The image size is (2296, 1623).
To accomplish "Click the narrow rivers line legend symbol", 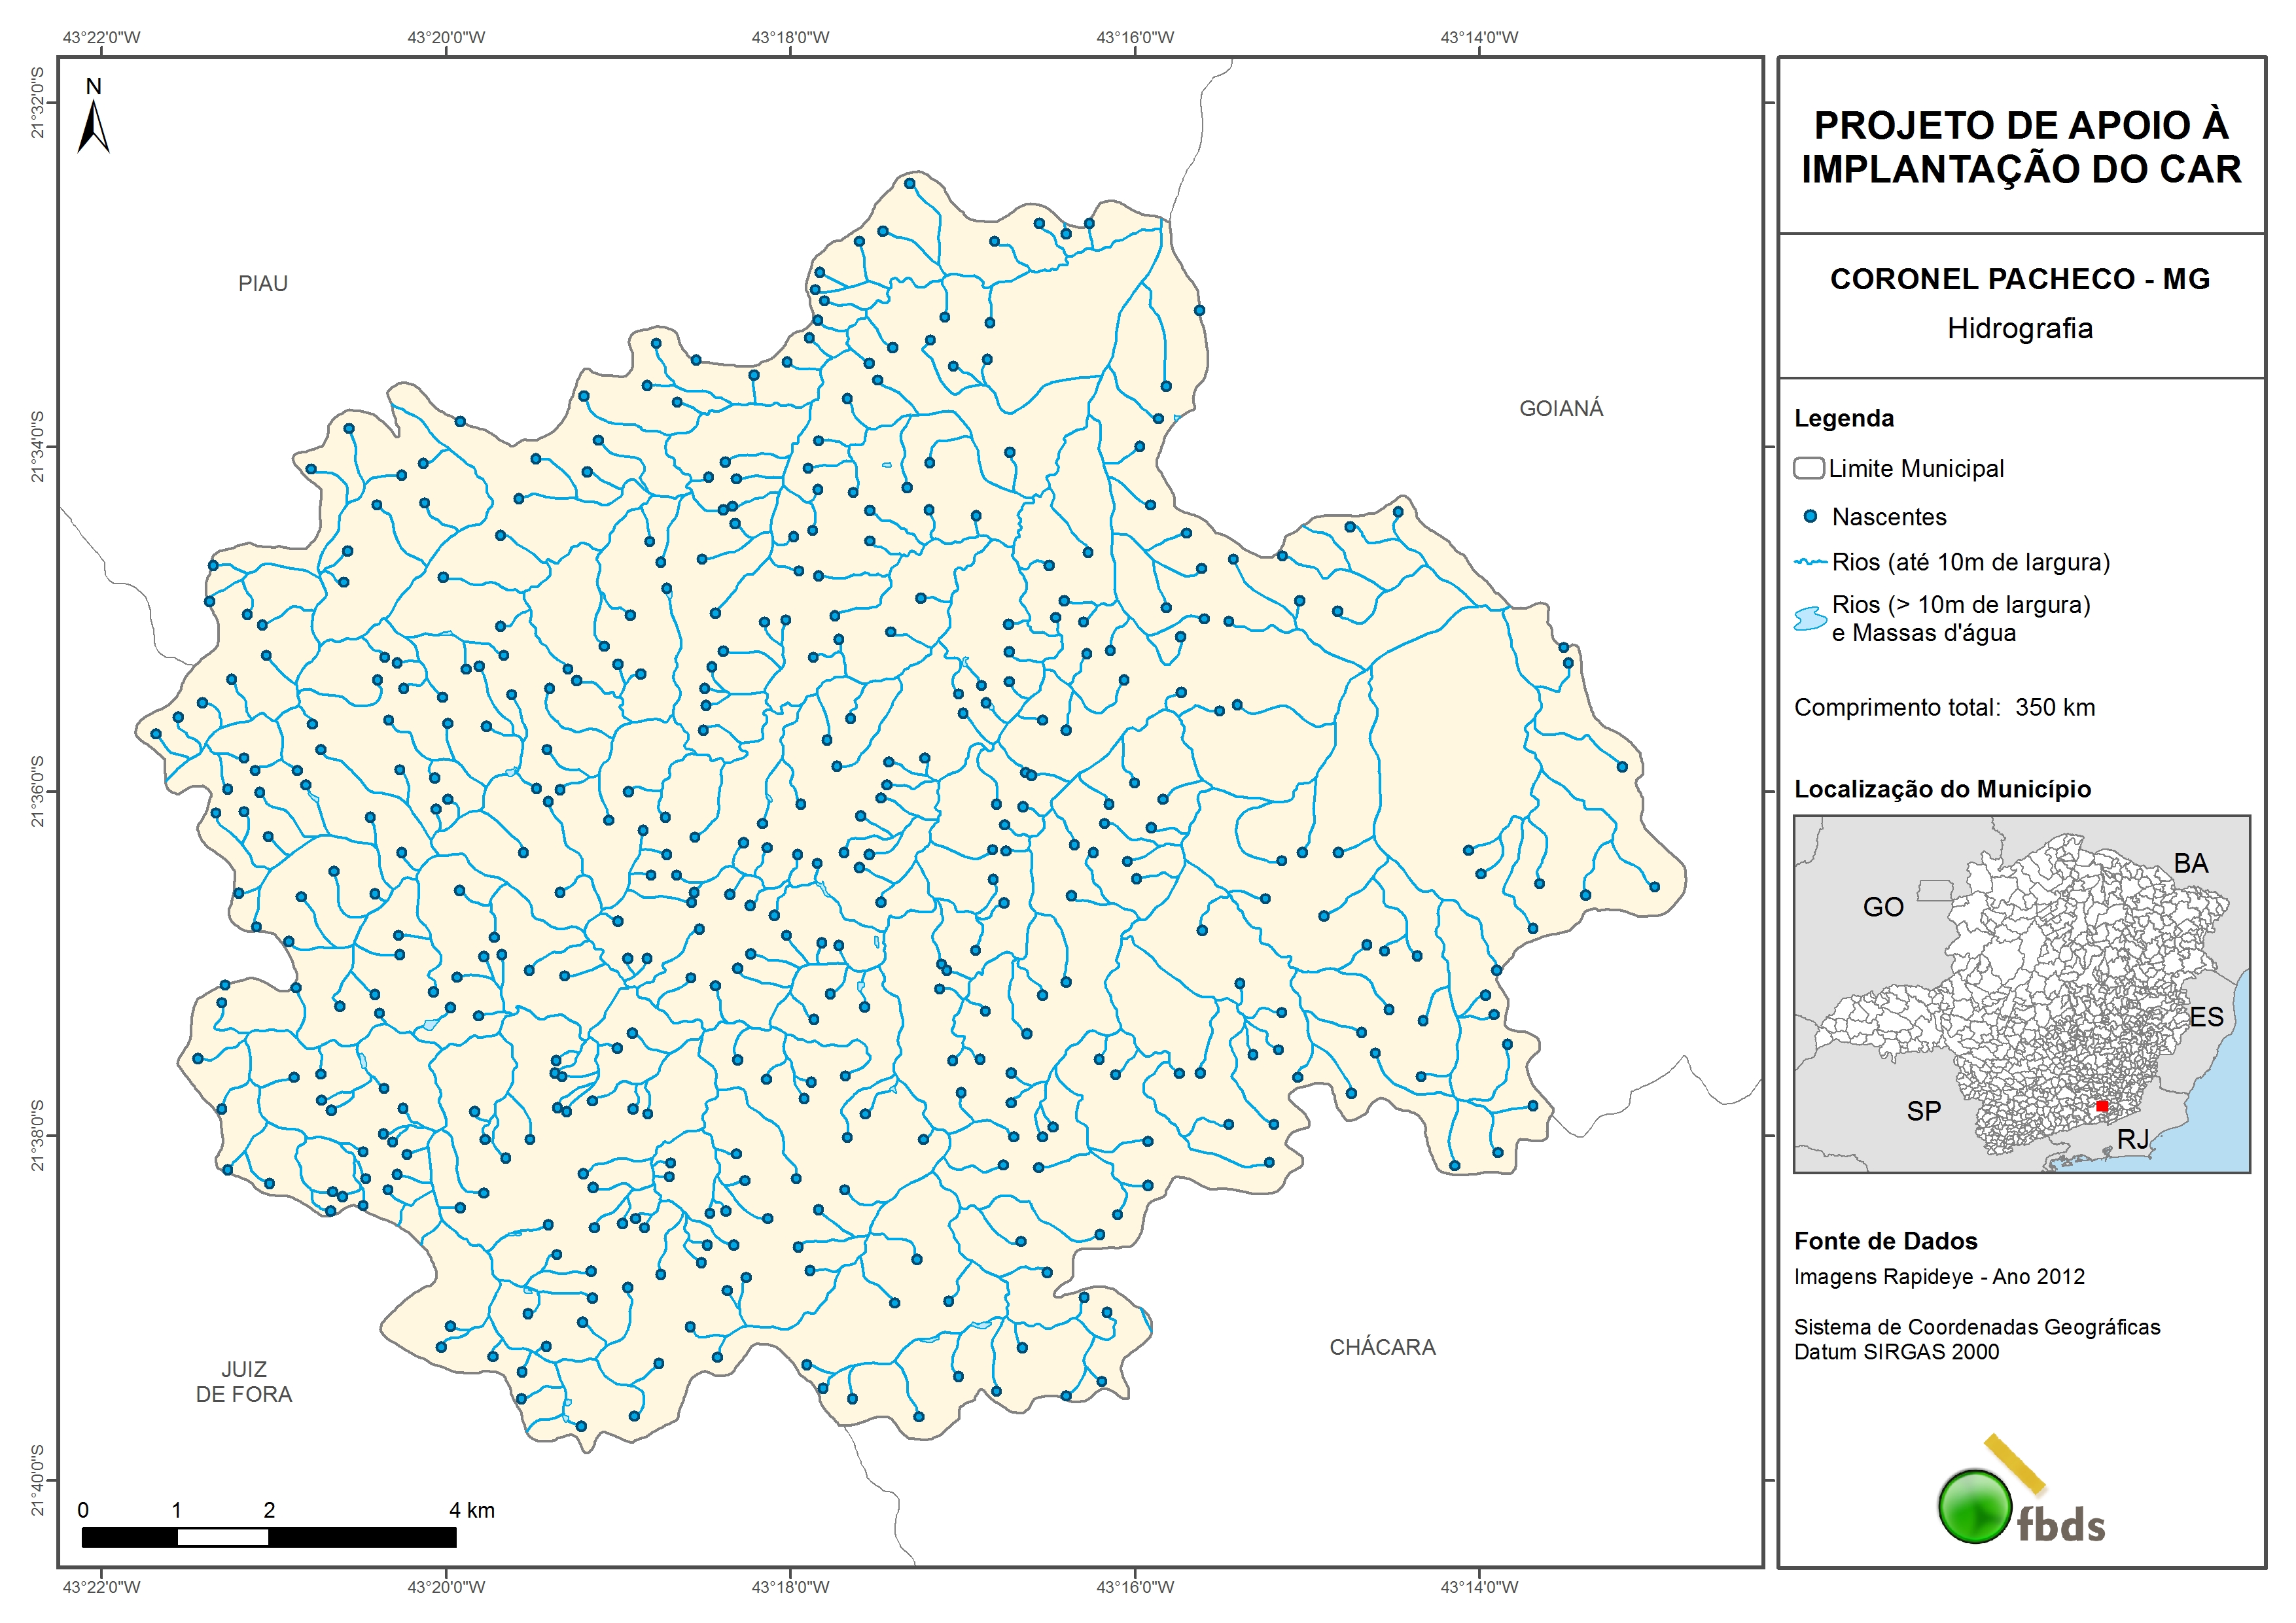I will [x=1811, y=562].
